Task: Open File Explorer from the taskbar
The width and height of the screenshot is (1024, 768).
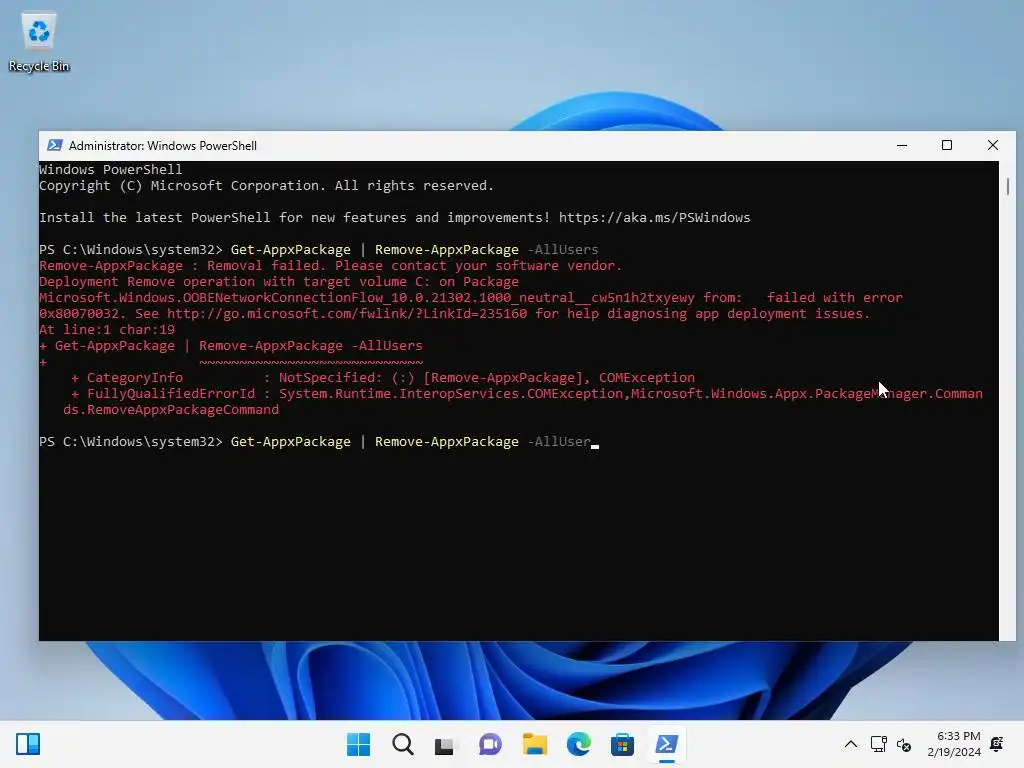Action: pos(534,744)
